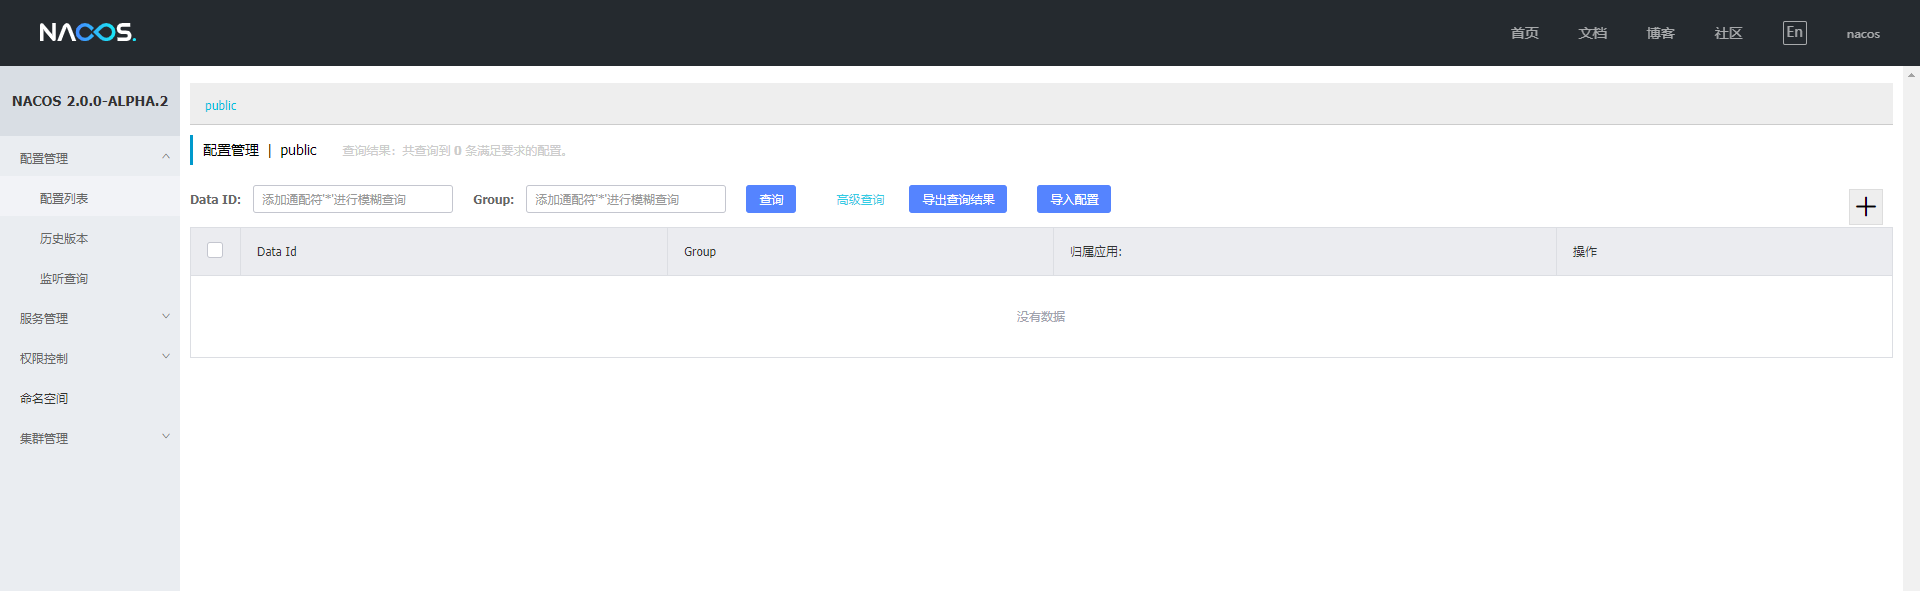Select the public namespace tab
1920x591 pixels.
click(221, 105)
